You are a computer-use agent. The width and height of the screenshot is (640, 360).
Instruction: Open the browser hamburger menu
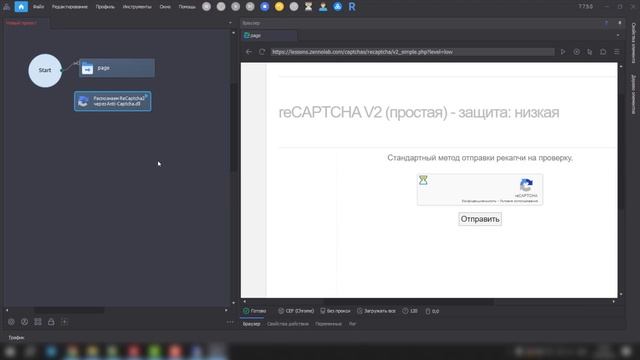pos(617,52)
